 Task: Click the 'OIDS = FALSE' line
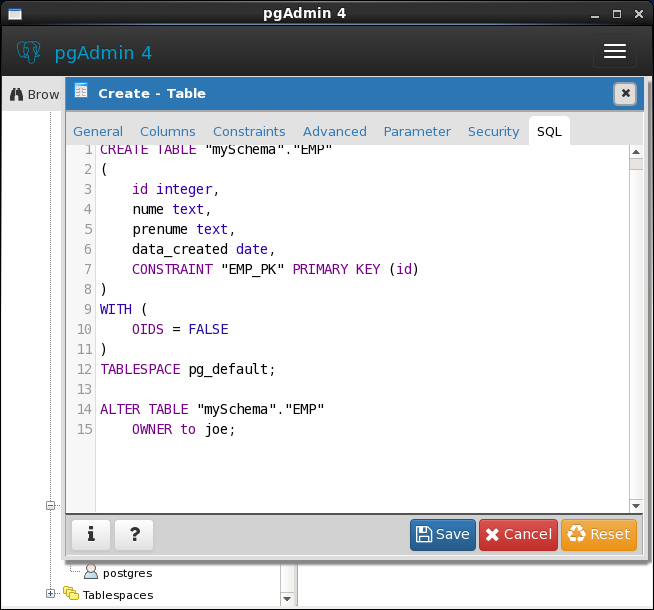pyautogui.click(x=180, y=329)
